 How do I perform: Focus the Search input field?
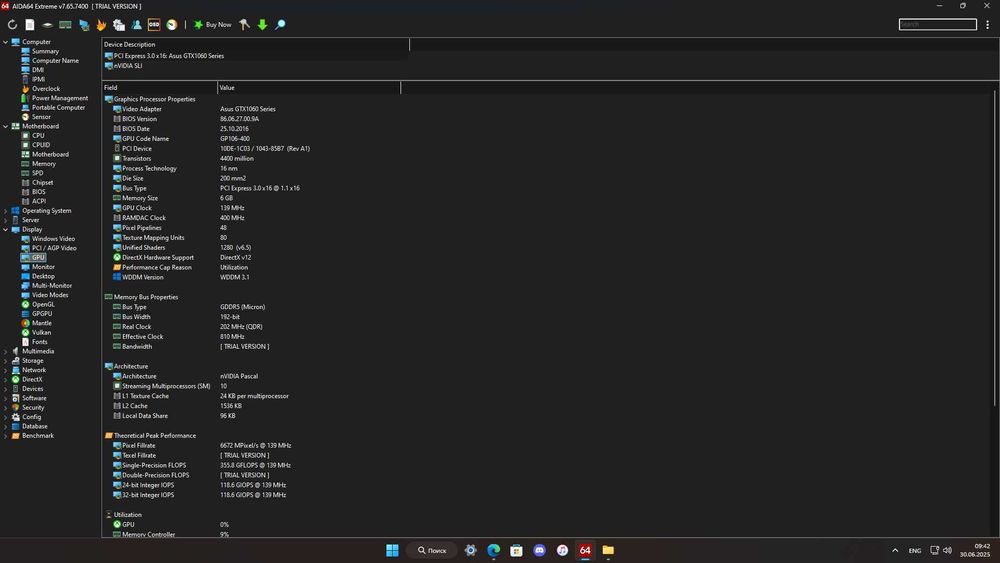click(938, 24)
